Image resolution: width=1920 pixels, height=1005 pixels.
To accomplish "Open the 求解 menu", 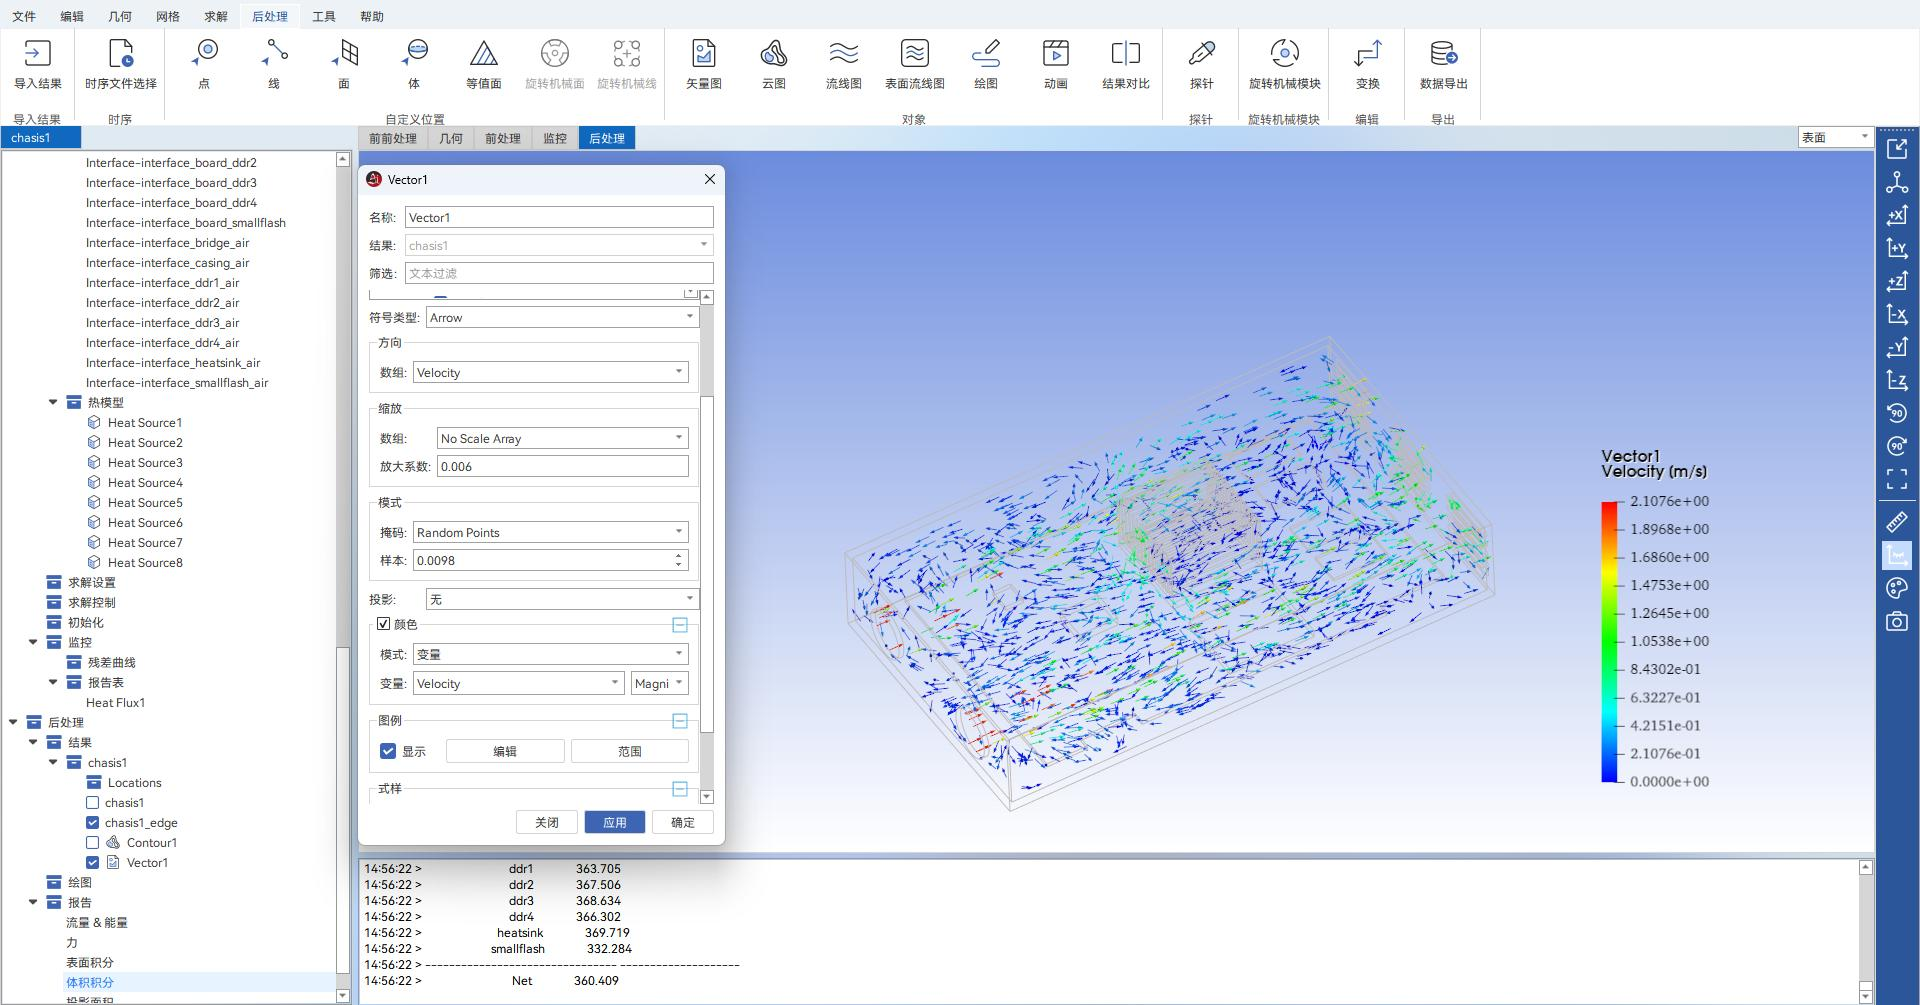I will point(215,16).
